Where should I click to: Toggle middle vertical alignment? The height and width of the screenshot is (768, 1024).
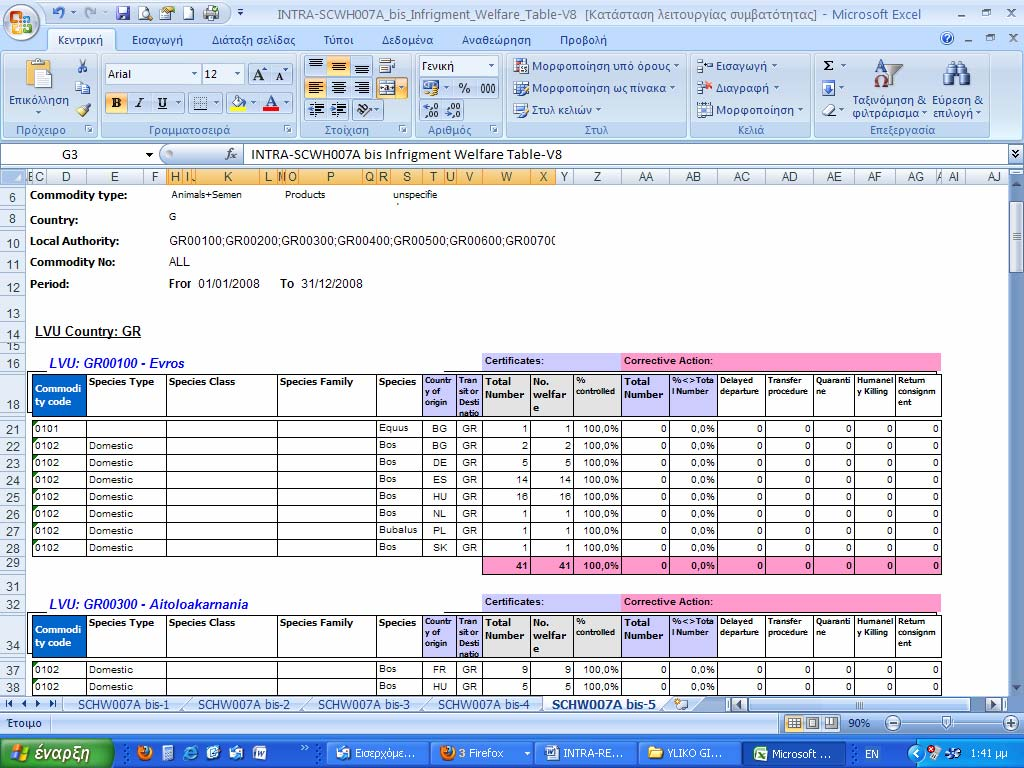click(x=338, y=65)
